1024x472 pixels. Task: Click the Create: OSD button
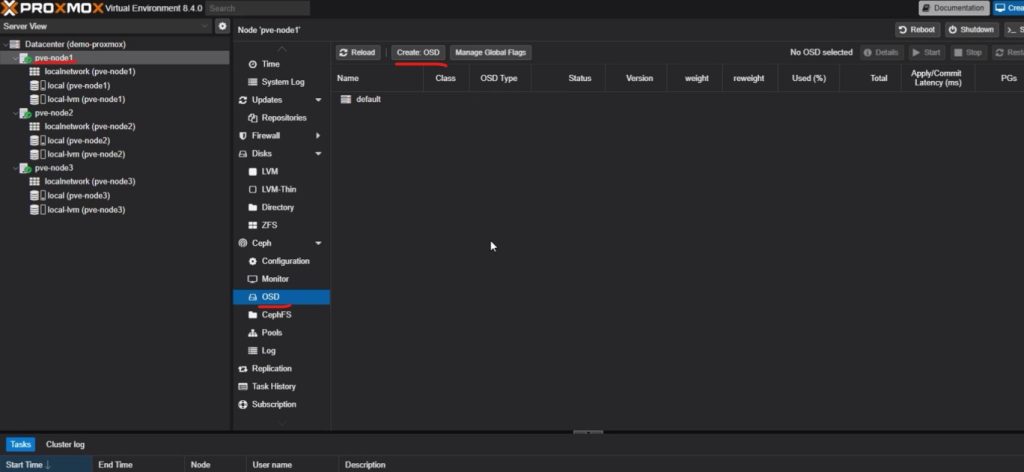[x=418, y=52]
